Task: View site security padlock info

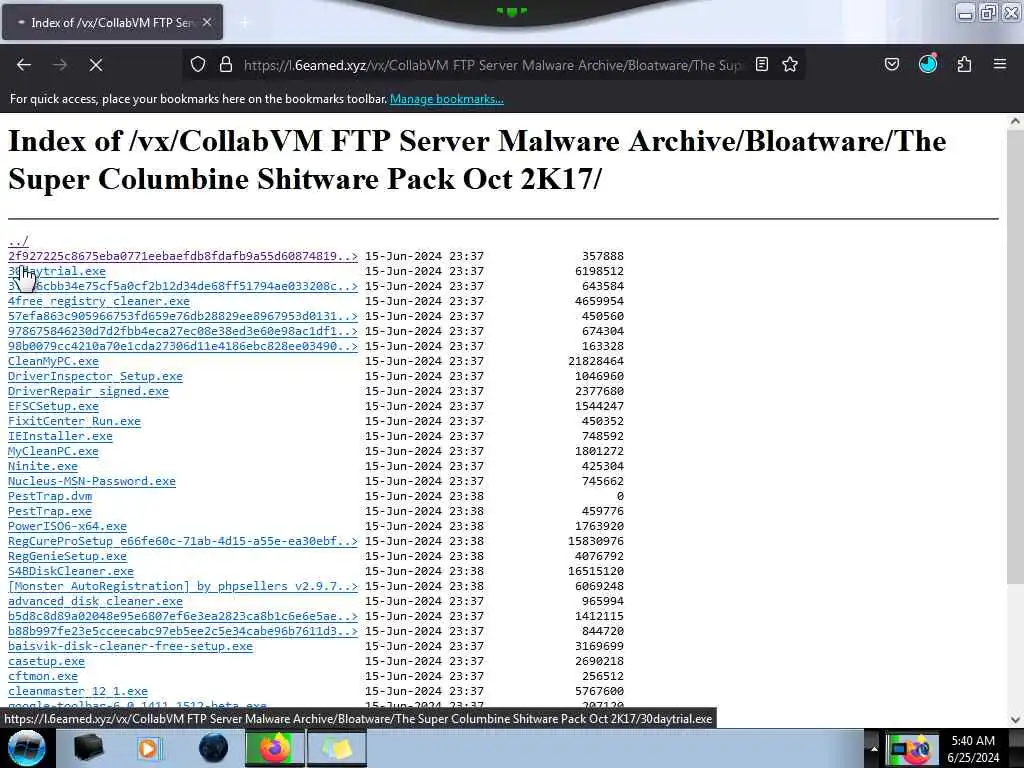Action: point(226,65)
